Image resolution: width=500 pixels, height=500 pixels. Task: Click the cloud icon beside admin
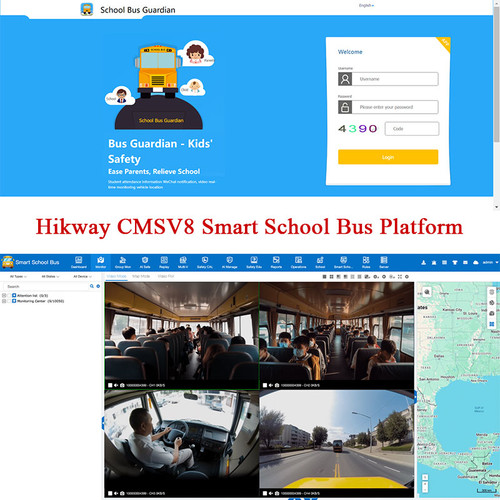point(476,263)
